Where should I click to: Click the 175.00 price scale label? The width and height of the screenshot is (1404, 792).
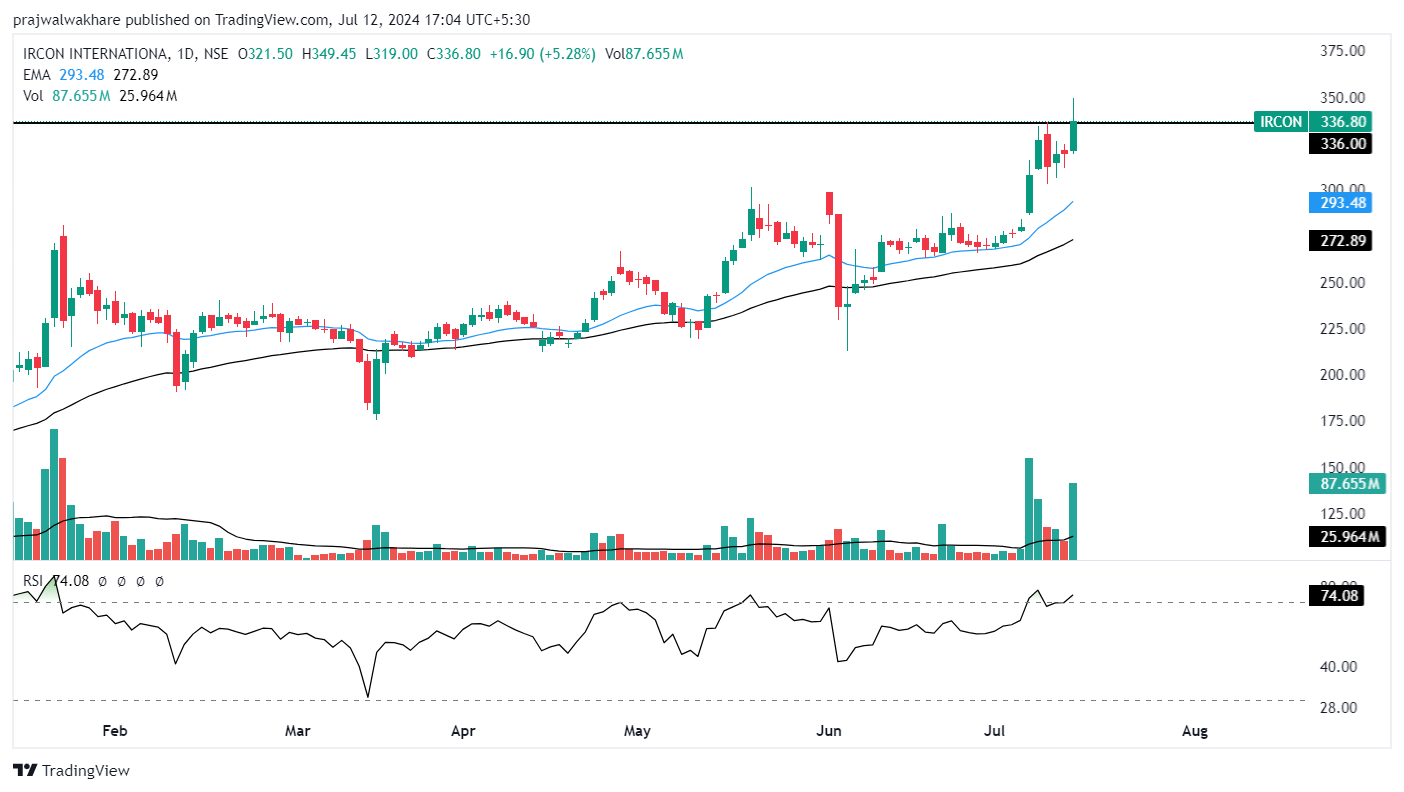point(1342,421)
